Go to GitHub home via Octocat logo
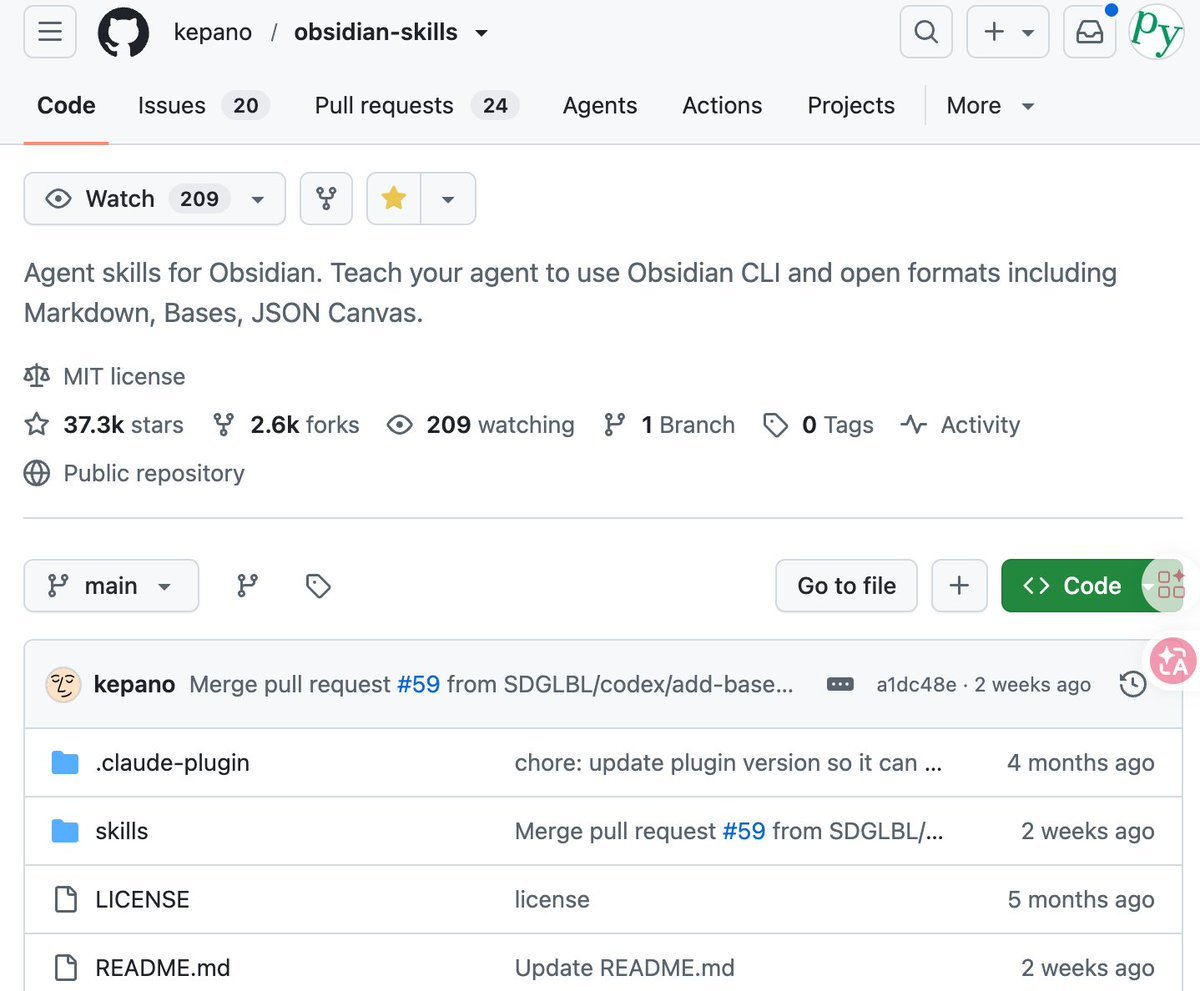 pyautogui.click(x=123, y=32)
